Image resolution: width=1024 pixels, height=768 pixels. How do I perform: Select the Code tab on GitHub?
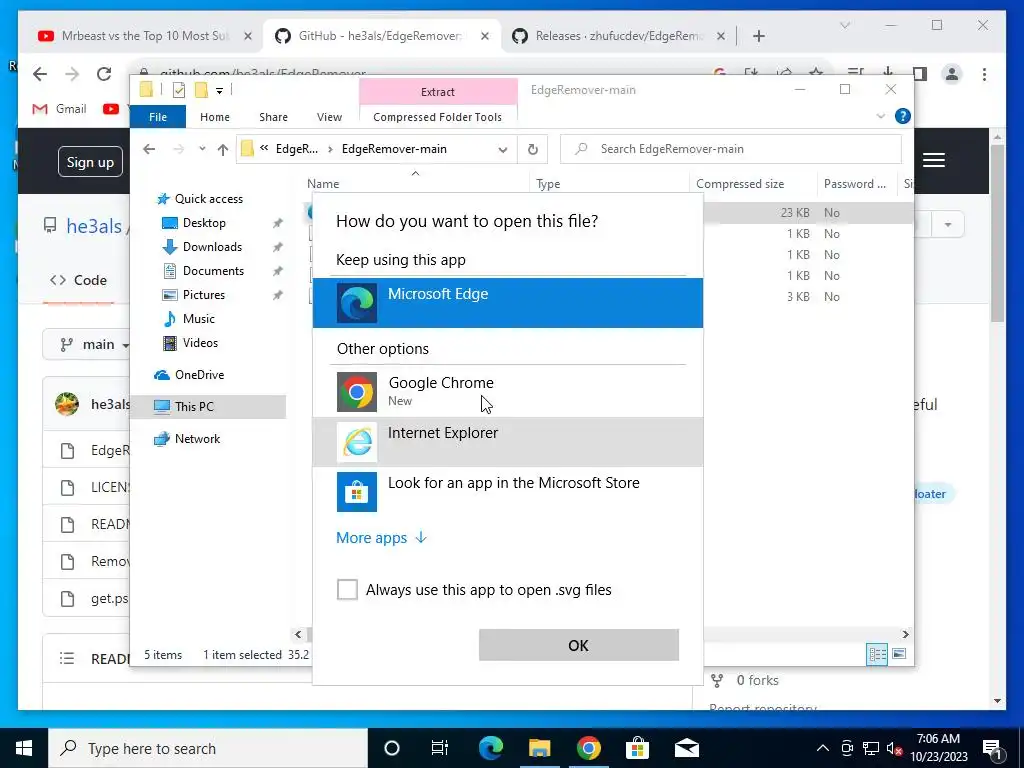tap(78, 280)
